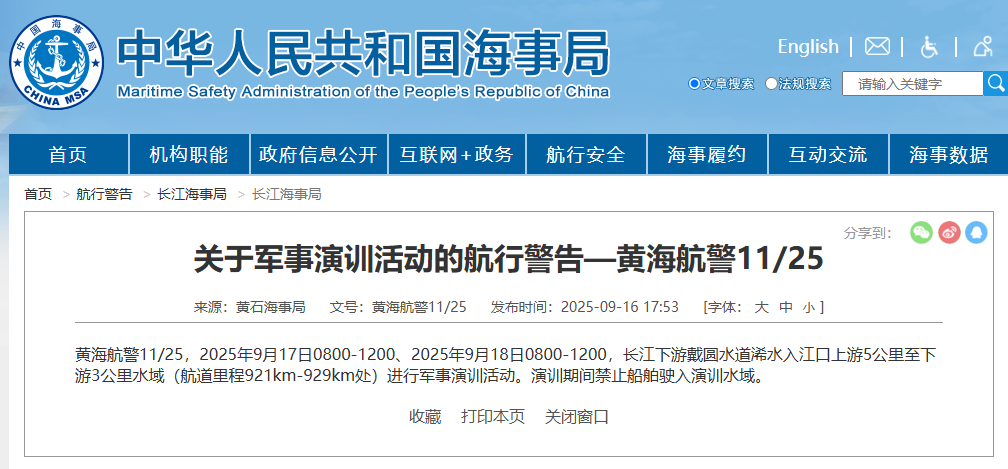Click the wheelchair accessibility icon
This screenshot has height=469, width=1008.
(x=929, y=47)
